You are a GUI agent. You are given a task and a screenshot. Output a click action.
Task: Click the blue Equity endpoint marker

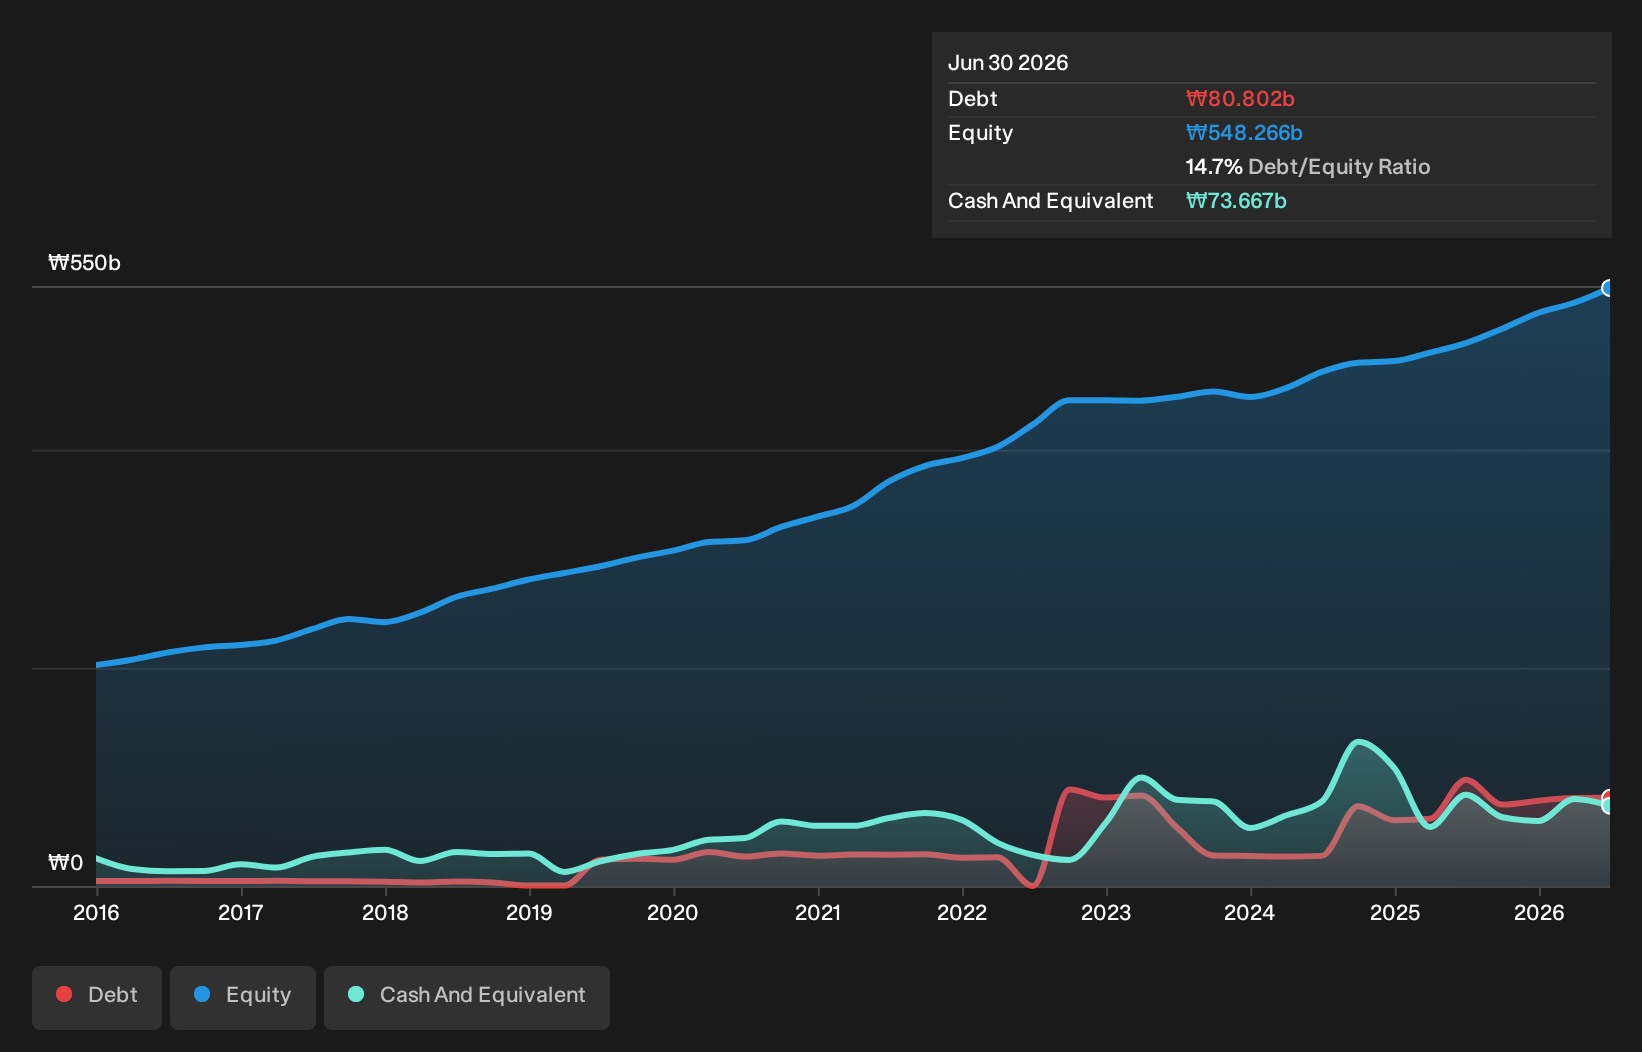click(1608, 288)
